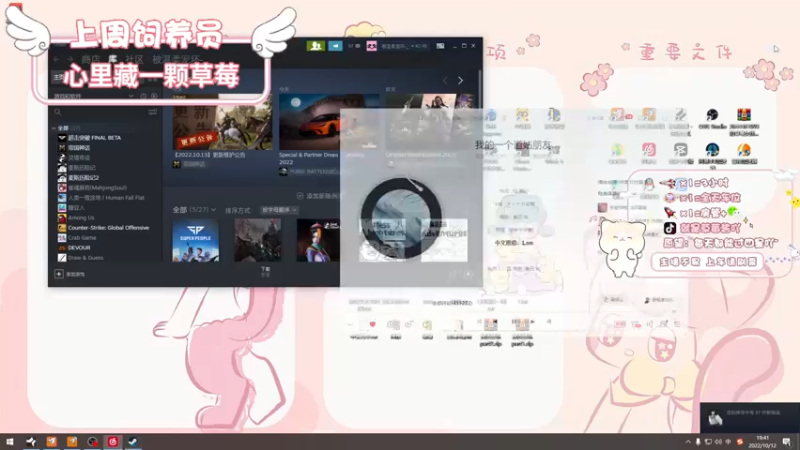800x450 pixels.
Task: Open the 社区 community tab
Action: [135, 60]
